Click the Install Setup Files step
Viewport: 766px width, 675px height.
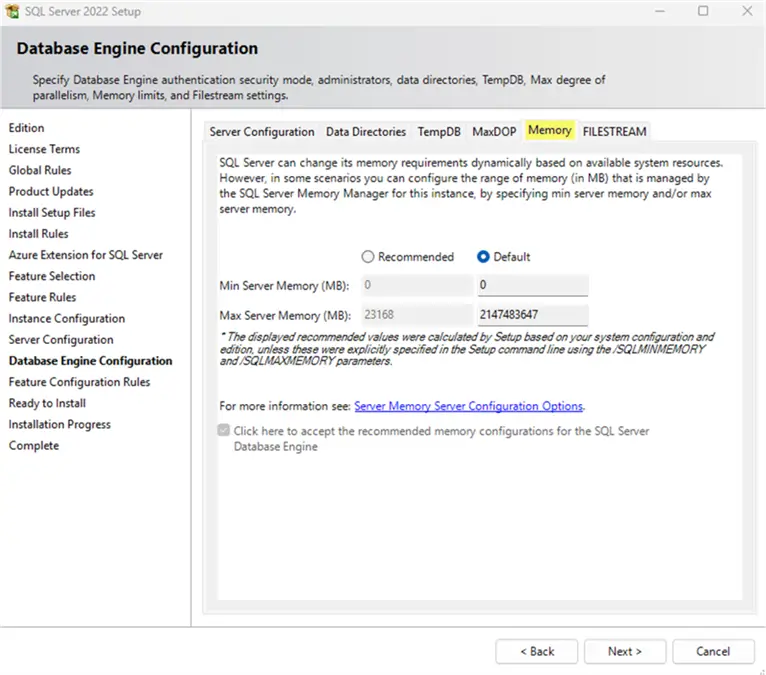[52, 213]
